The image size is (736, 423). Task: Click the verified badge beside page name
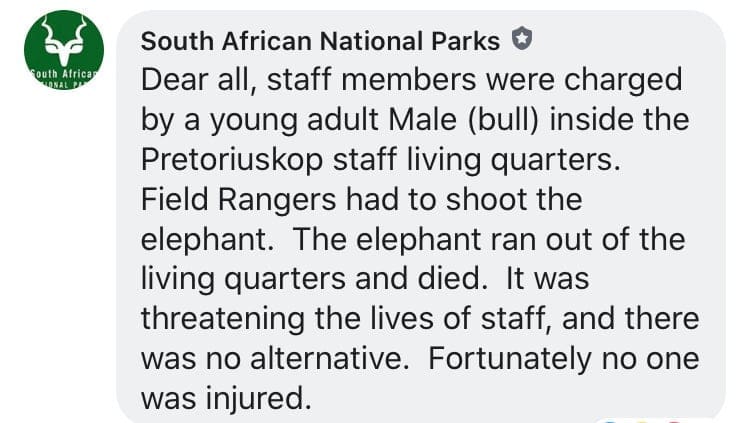point(521,40)
